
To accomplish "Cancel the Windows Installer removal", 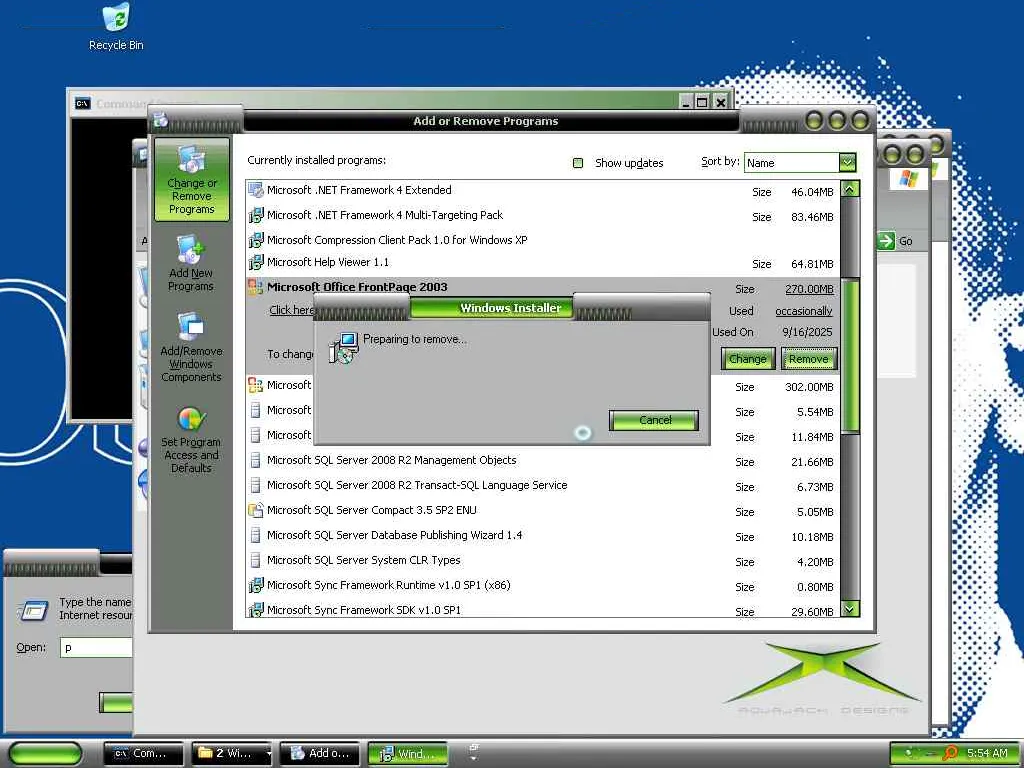I will coord(654,420).
